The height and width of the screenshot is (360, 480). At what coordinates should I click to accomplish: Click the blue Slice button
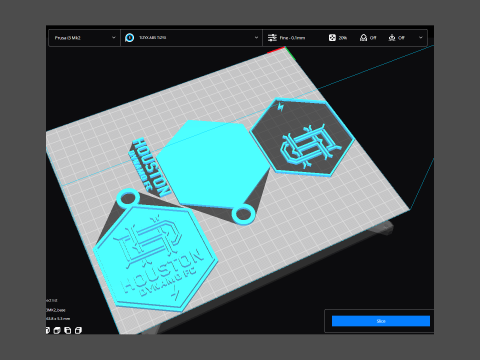click(381, 321)
